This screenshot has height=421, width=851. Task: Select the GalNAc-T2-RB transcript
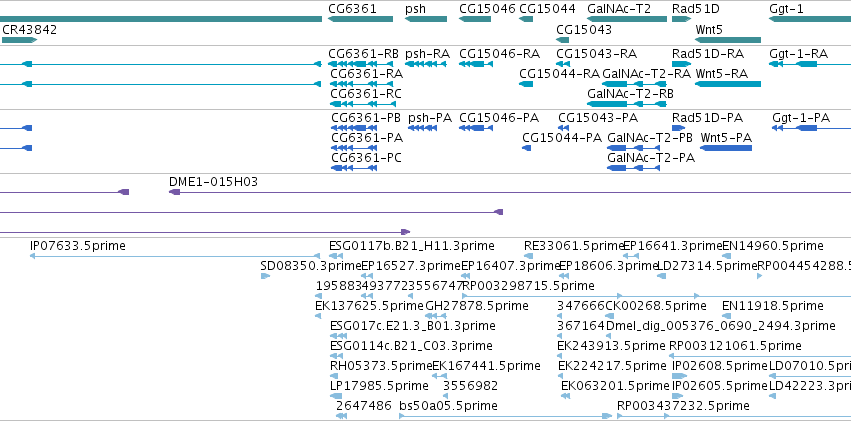click(x=627, y=104)
